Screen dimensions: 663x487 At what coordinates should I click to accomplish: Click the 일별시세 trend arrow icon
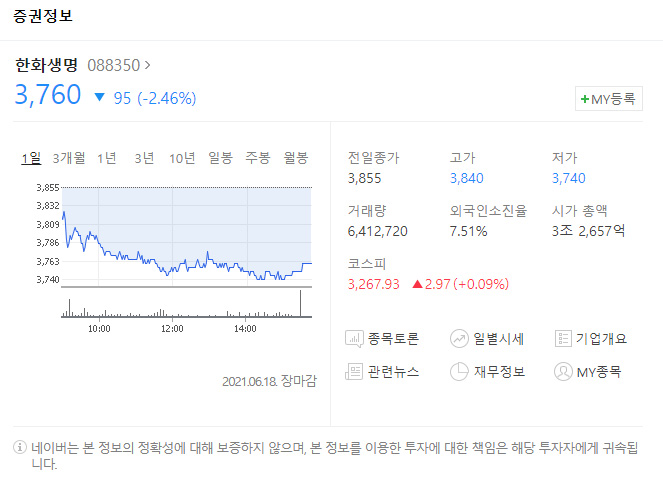click(459, 339)
